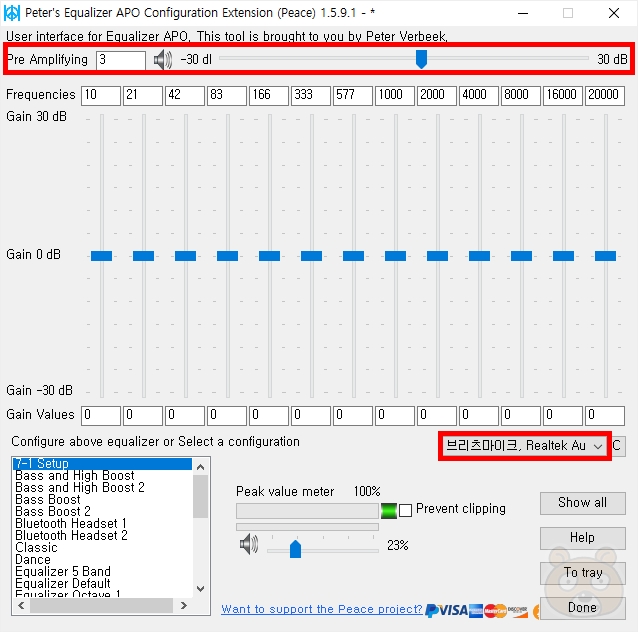Open the Want to support the Peace project link

(x=321, y=609)
